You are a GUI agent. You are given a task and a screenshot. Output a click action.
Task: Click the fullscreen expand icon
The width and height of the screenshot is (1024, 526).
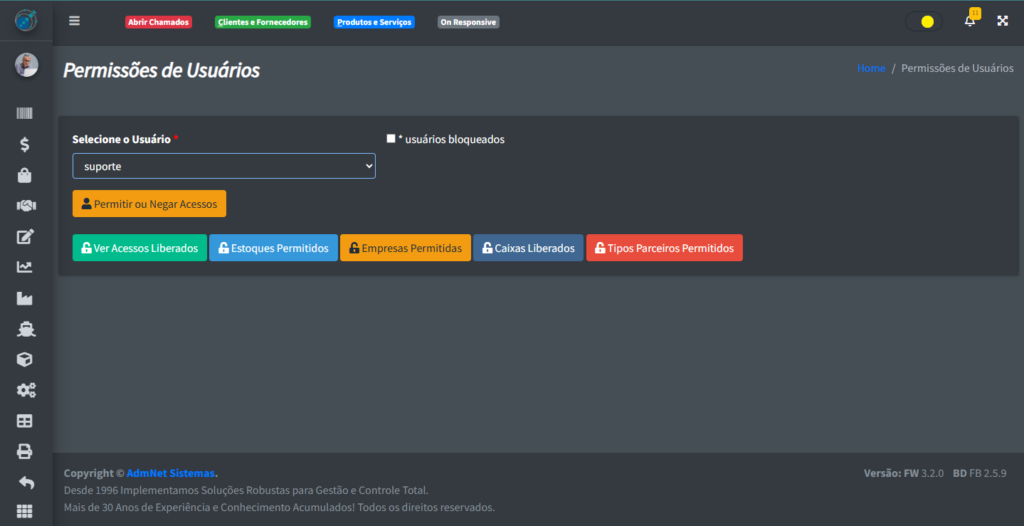click(1002, 21)
